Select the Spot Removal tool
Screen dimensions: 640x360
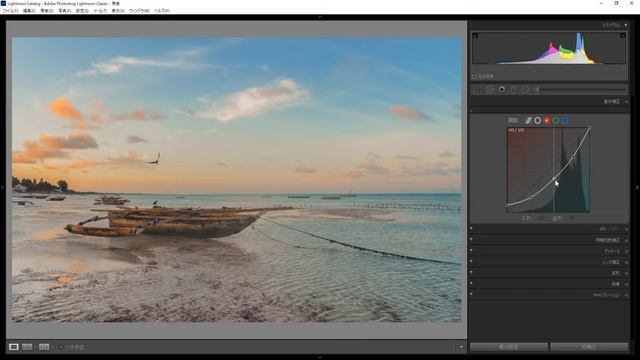pos(490,89)
